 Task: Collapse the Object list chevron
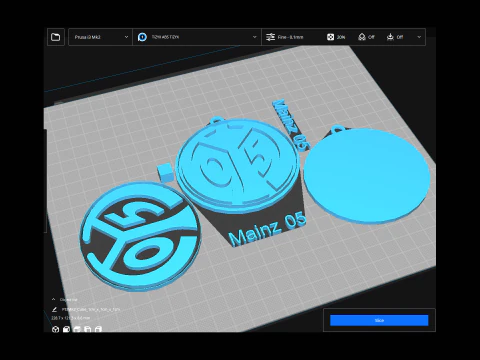click(53, 299)
